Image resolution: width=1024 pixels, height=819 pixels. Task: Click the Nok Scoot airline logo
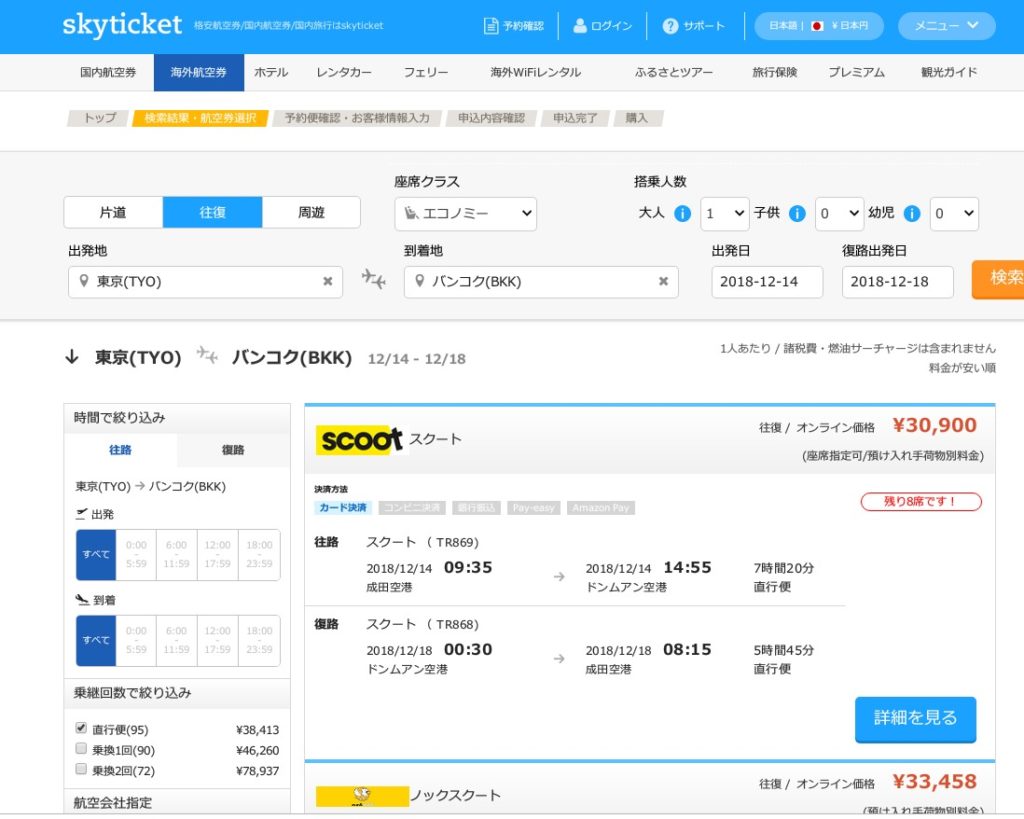(x=362, y=796)
